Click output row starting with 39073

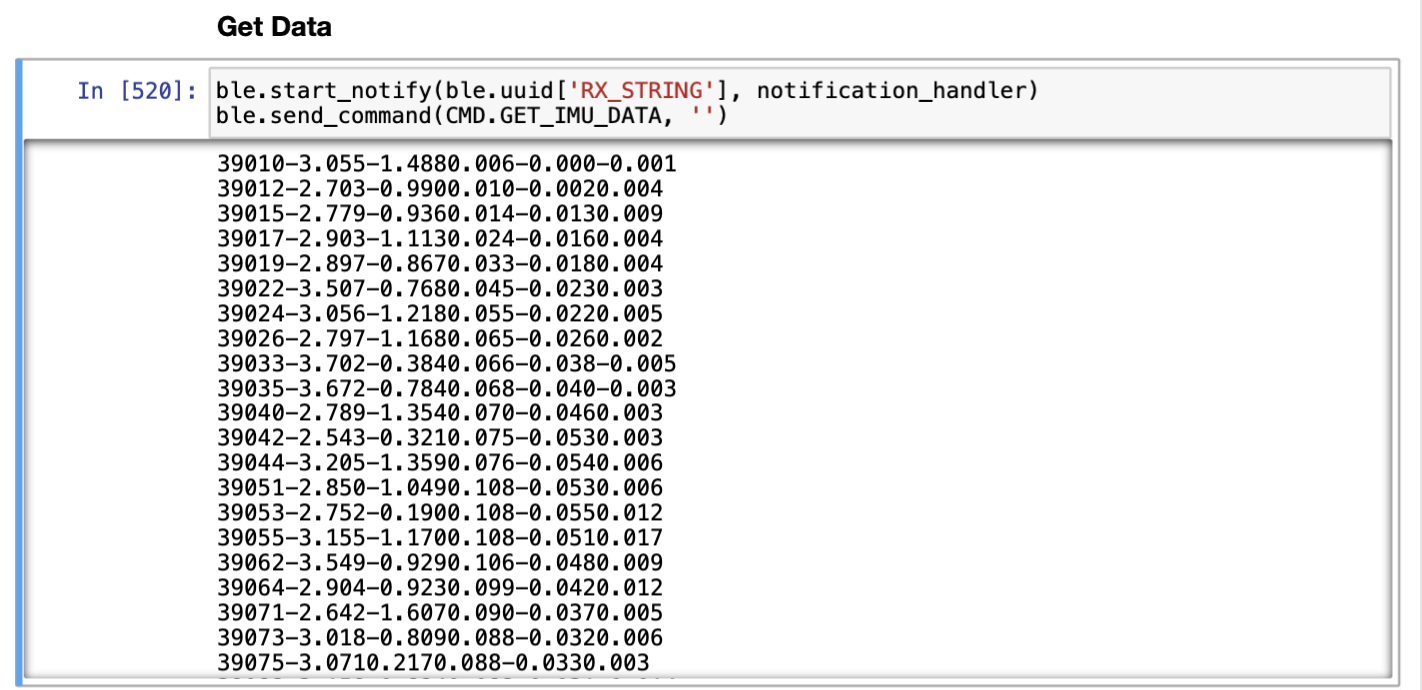pyautogui.click(x=440, y=638)
